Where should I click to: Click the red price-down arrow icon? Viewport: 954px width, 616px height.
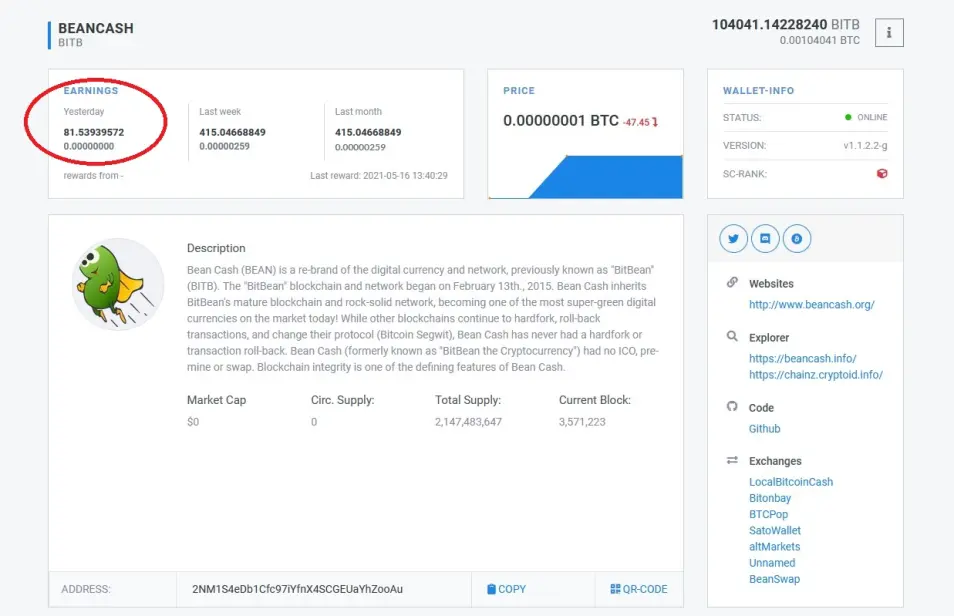point(655,122)
